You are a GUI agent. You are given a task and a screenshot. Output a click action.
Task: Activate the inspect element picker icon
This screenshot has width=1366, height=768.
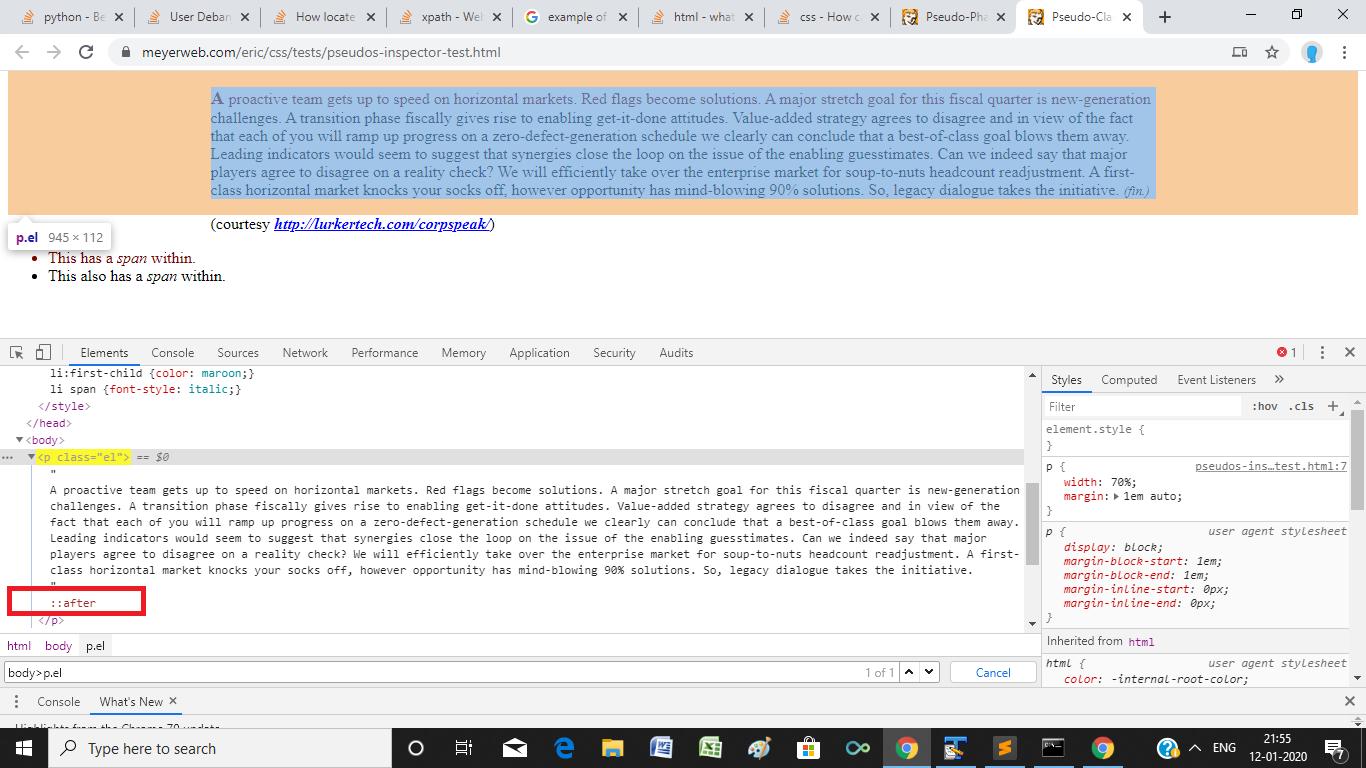[x=17, y=352]
